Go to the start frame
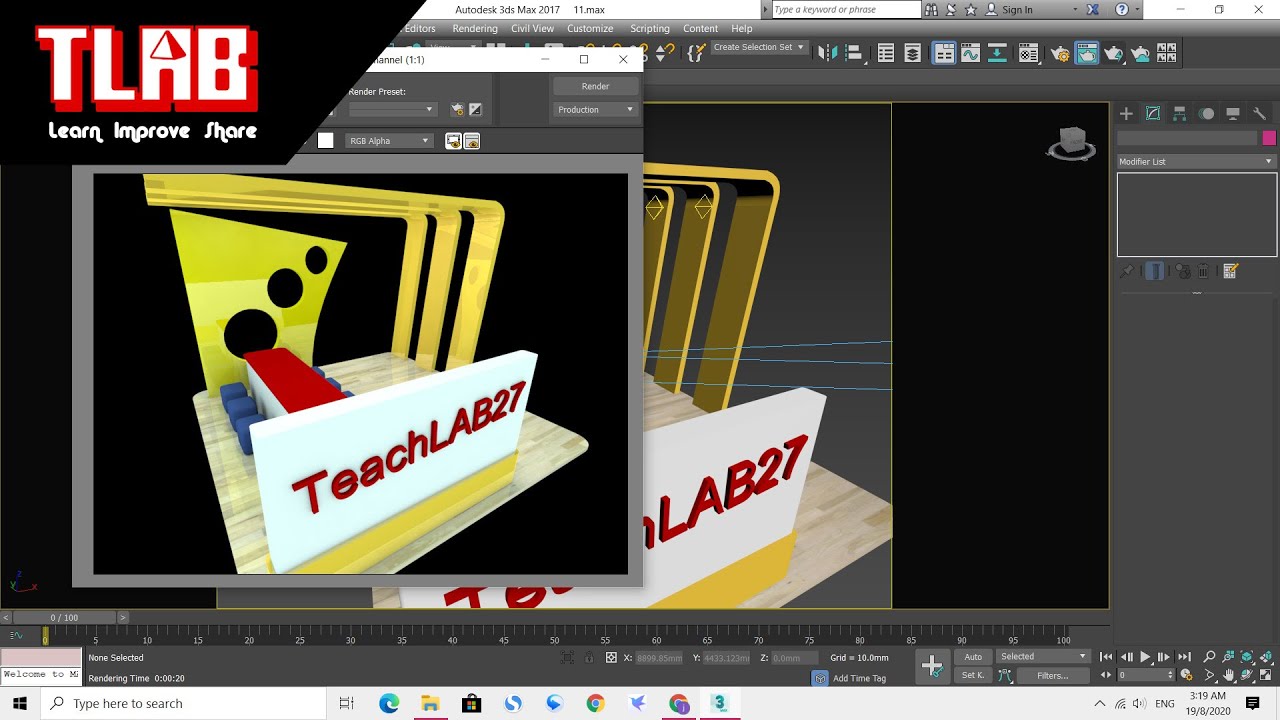 tap(1106, 657)
